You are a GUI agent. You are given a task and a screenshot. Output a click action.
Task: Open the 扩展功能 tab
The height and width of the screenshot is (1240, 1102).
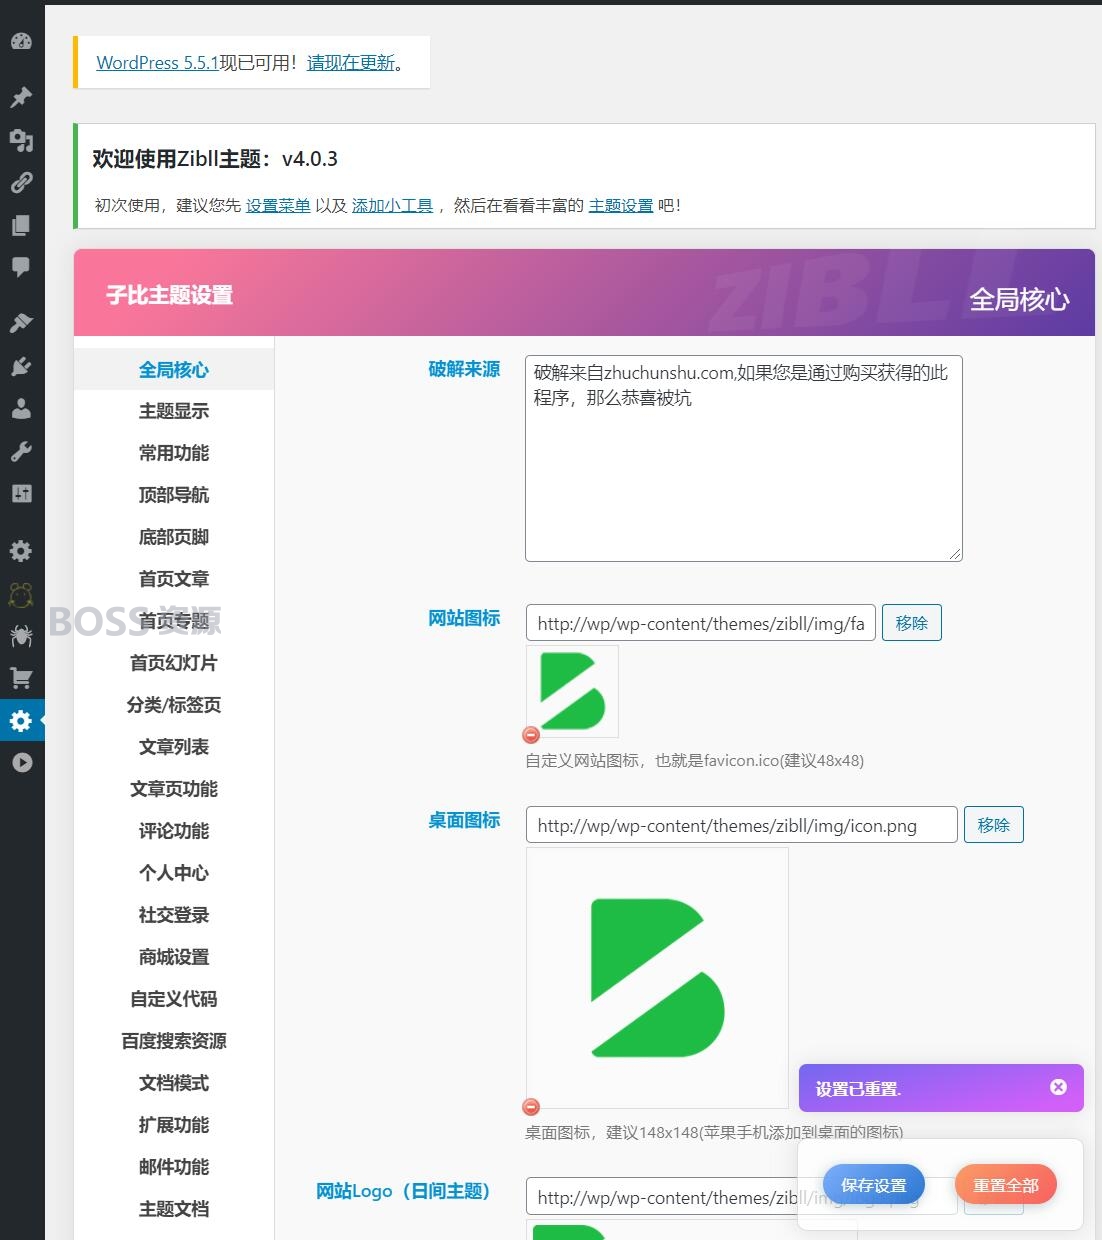tap(174, 1125)
